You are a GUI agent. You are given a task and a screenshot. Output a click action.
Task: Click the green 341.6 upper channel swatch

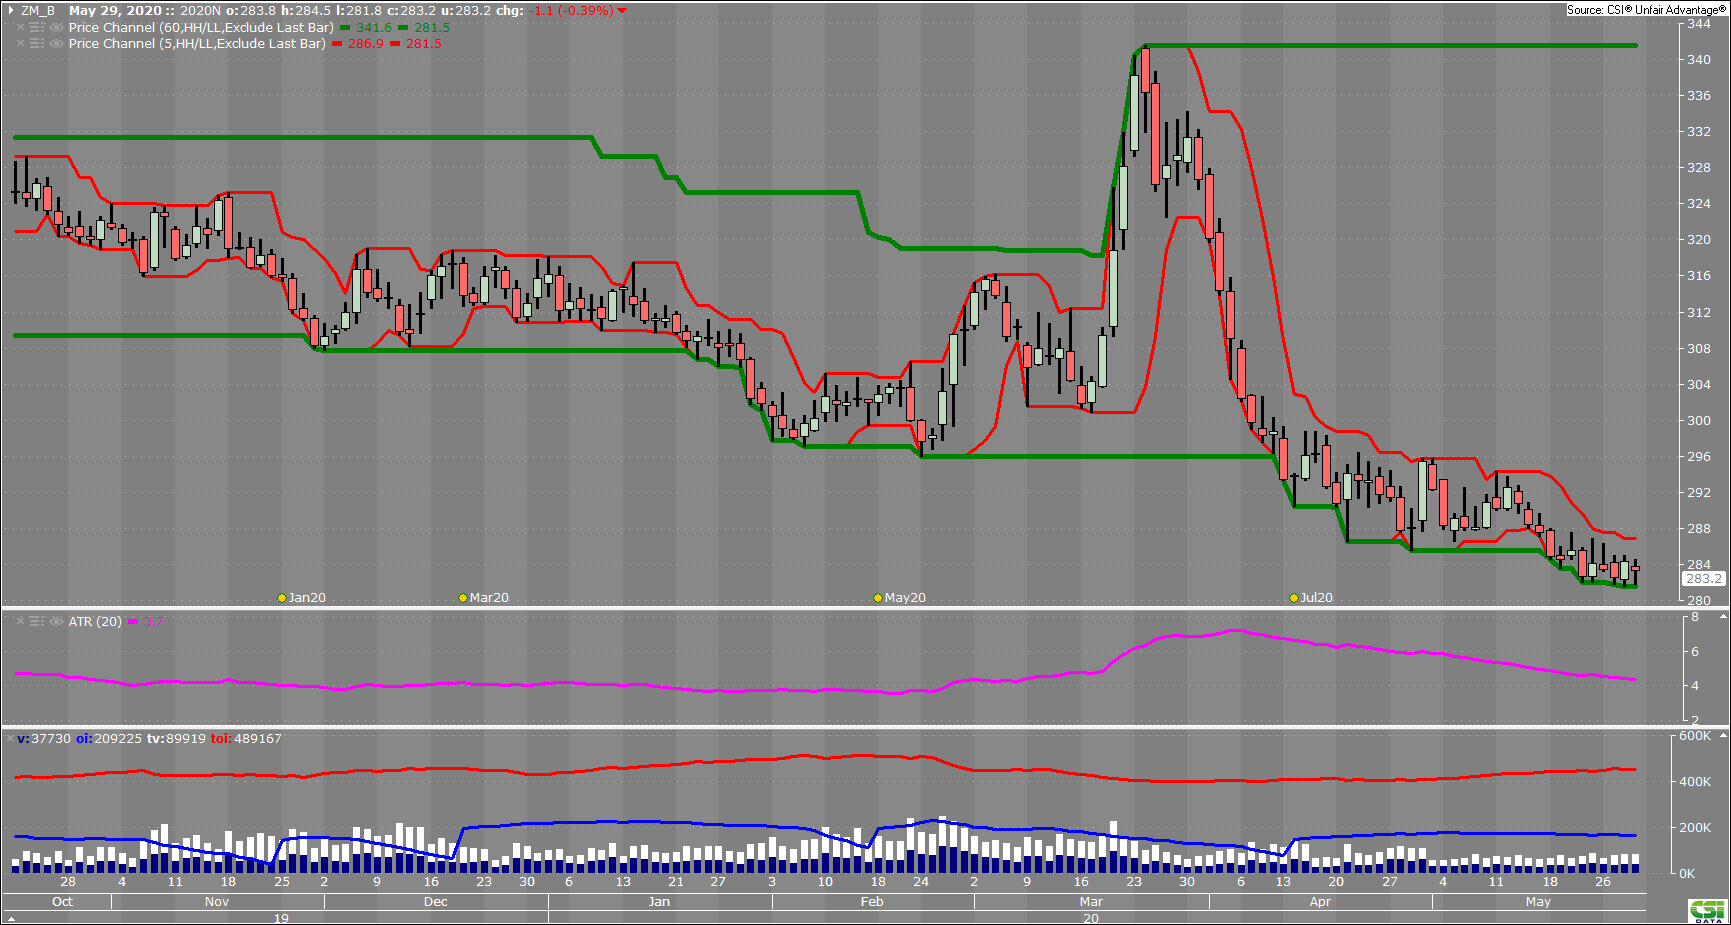345,28
